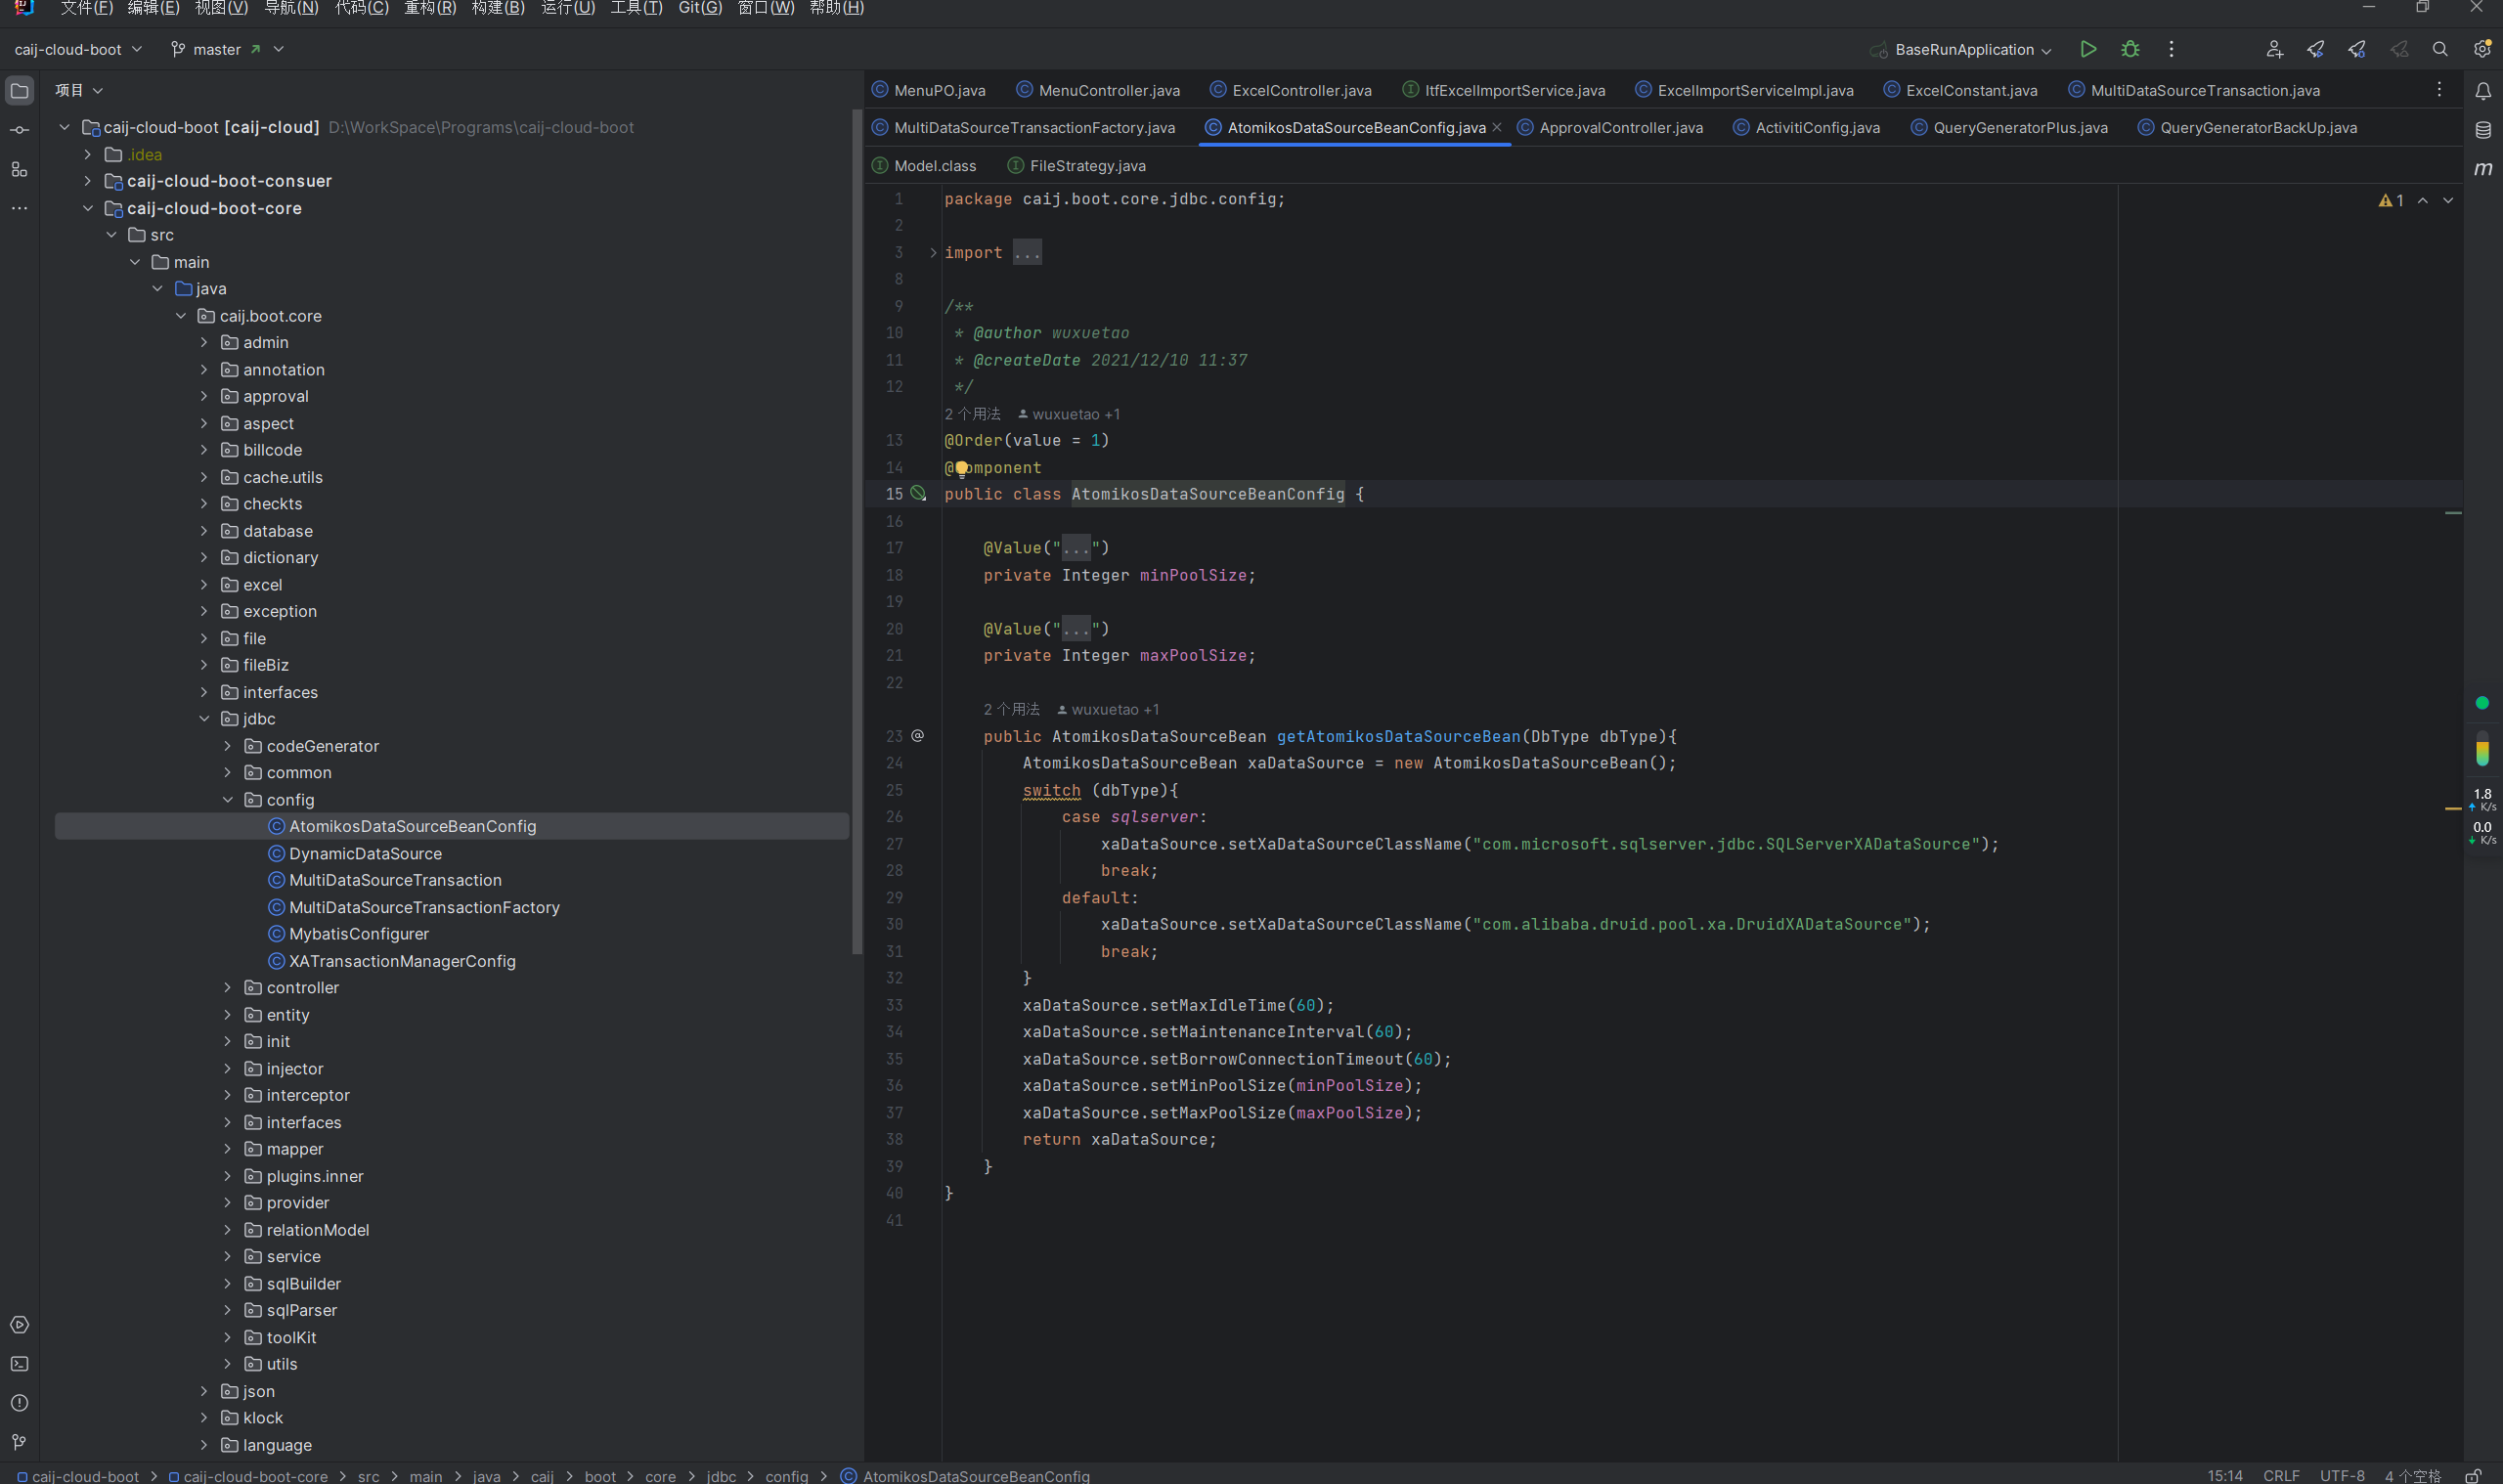2503x1484 pixels.
Task: Jump to next highlighted error arrow
Action: [2448, 201]
